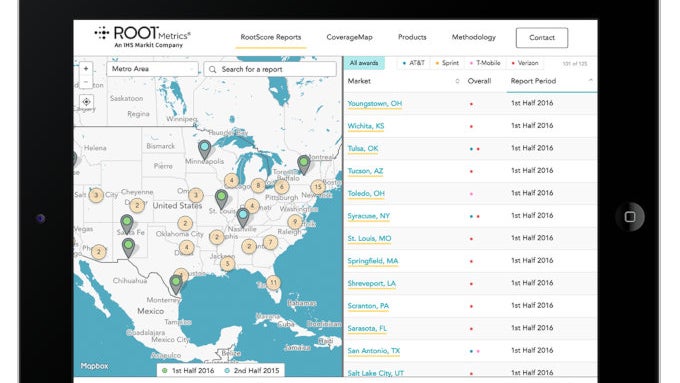Open the cluster of 15 near New York
Screen dimensions: 680x383
coord(318,187)
